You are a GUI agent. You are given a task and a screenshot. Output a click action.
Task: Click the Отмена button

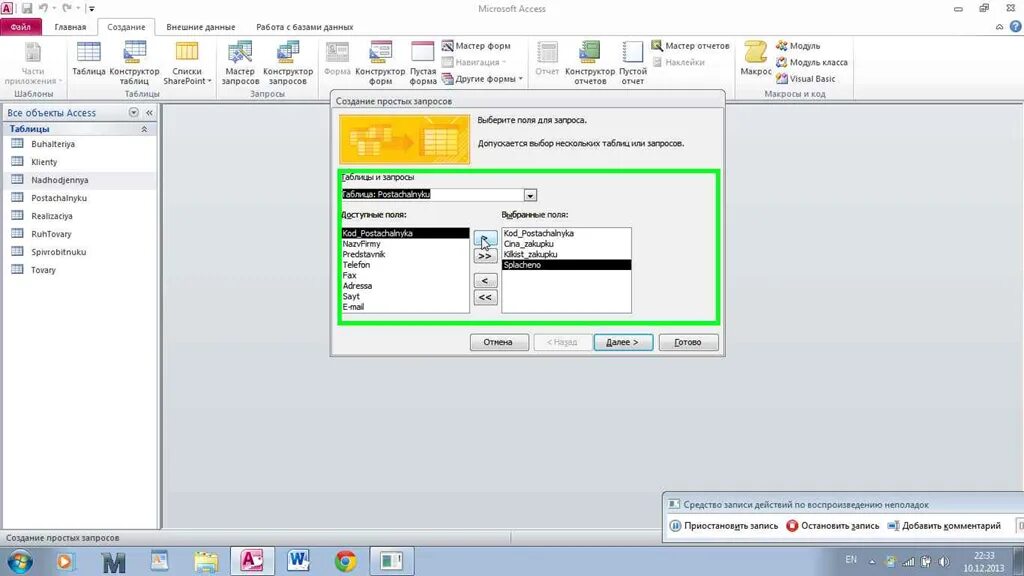(499, 342)
